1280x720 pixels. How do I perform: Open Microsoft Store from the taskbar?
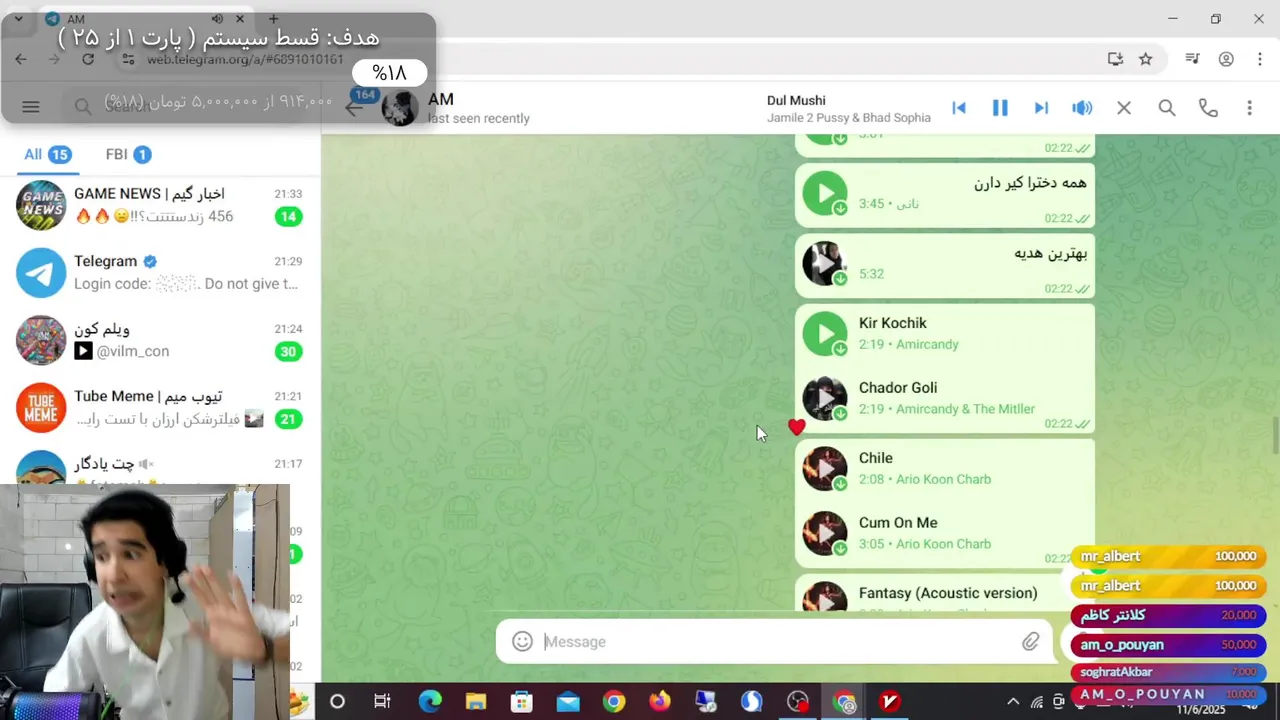point(522,702)
